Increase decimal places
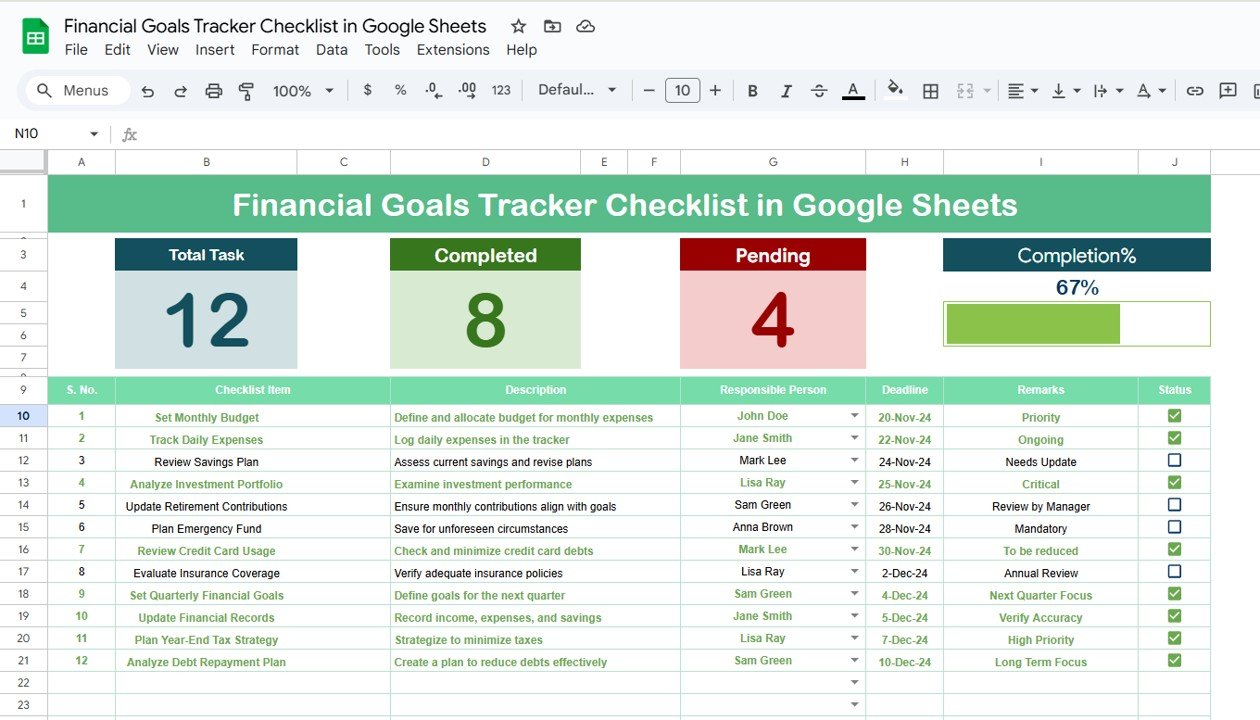This screenshot has height=720, width=1260. [x=467, y=90]
